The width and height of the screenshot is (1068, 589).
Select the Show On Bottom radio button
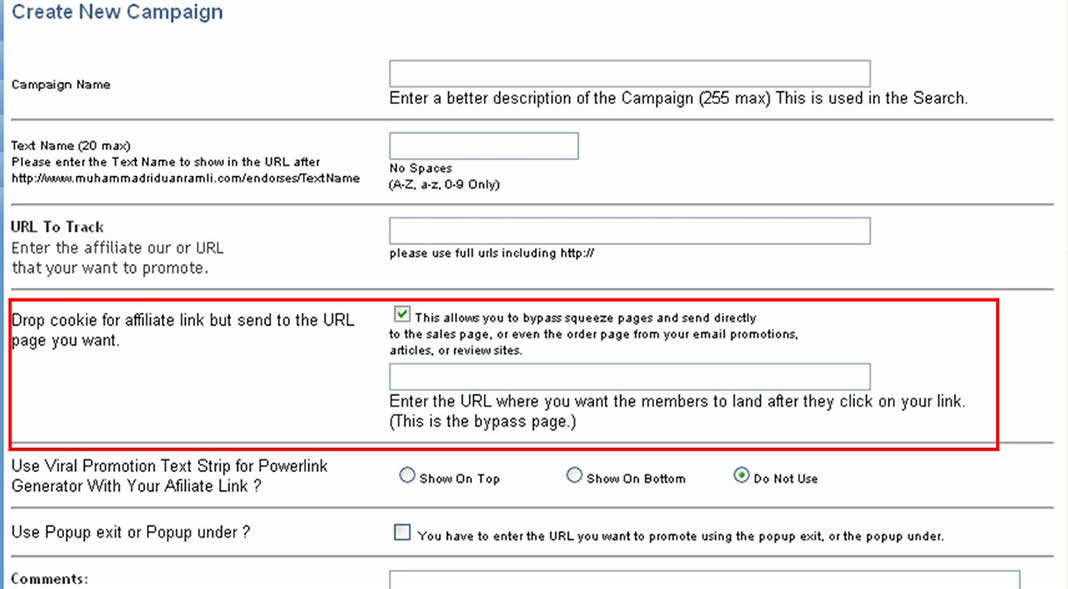(574, 475)
